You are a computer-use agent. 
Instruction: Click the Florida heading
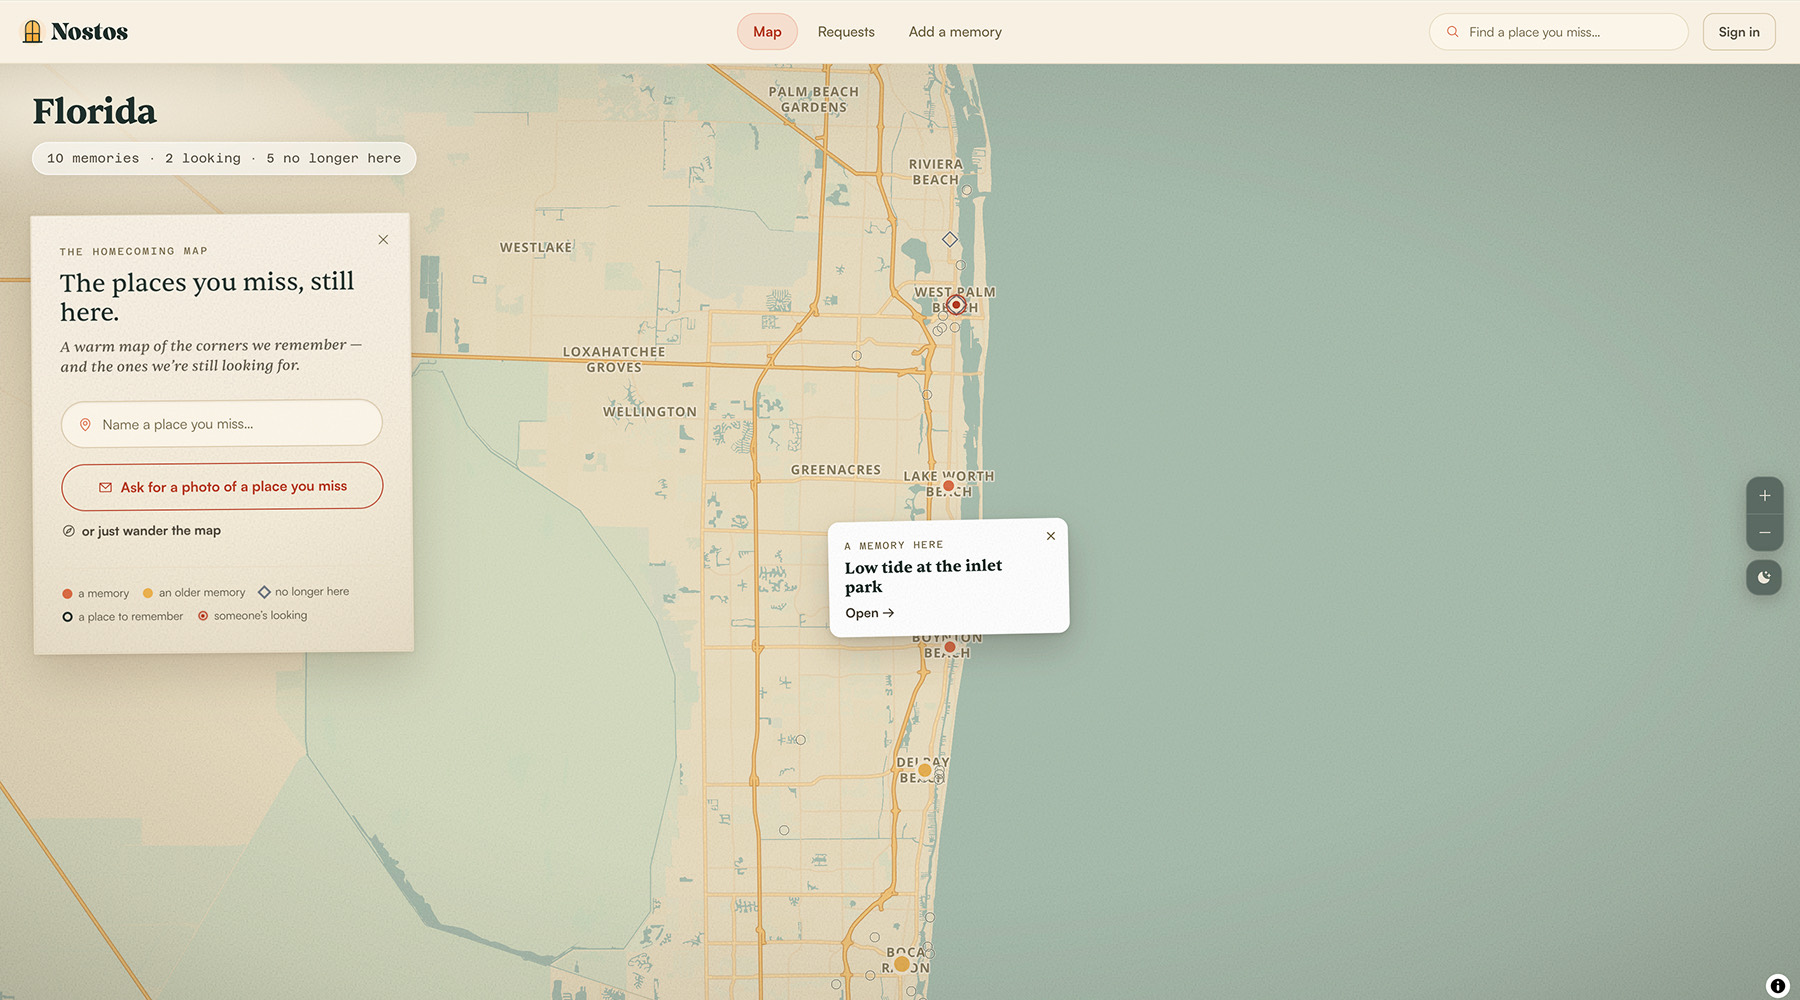[95, 111]
